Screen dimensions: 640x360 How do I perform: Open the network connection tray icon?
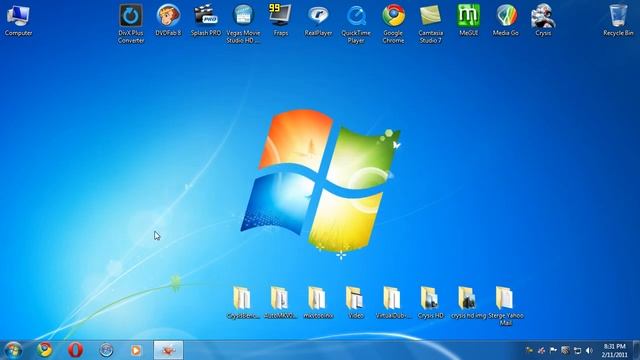577,350
